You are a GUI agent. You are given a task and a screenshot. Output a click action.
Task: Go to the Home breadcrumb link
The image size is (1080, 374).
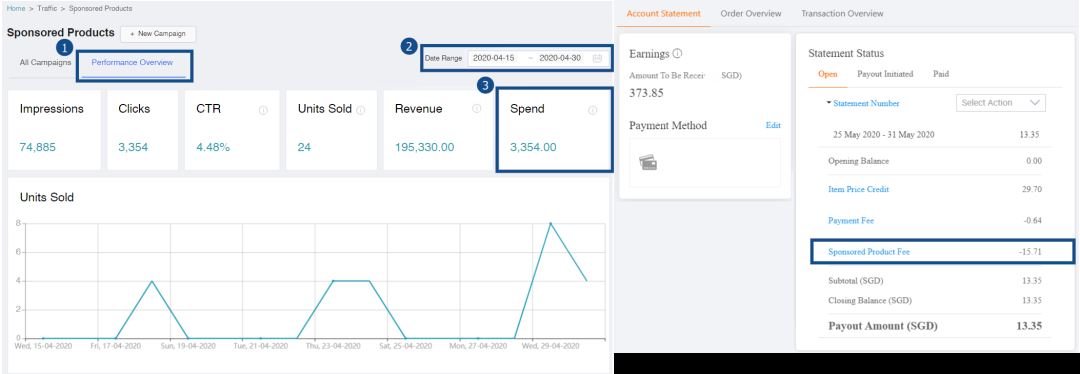click(16, 8)
